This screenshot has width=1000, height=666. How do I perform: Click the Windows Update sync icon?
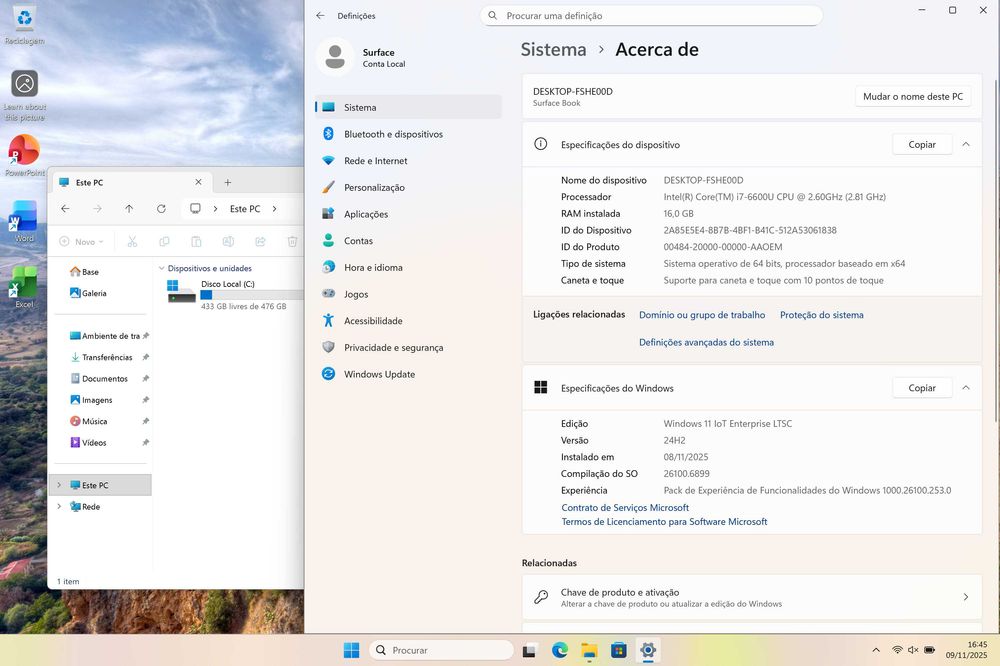coord(328,374)
